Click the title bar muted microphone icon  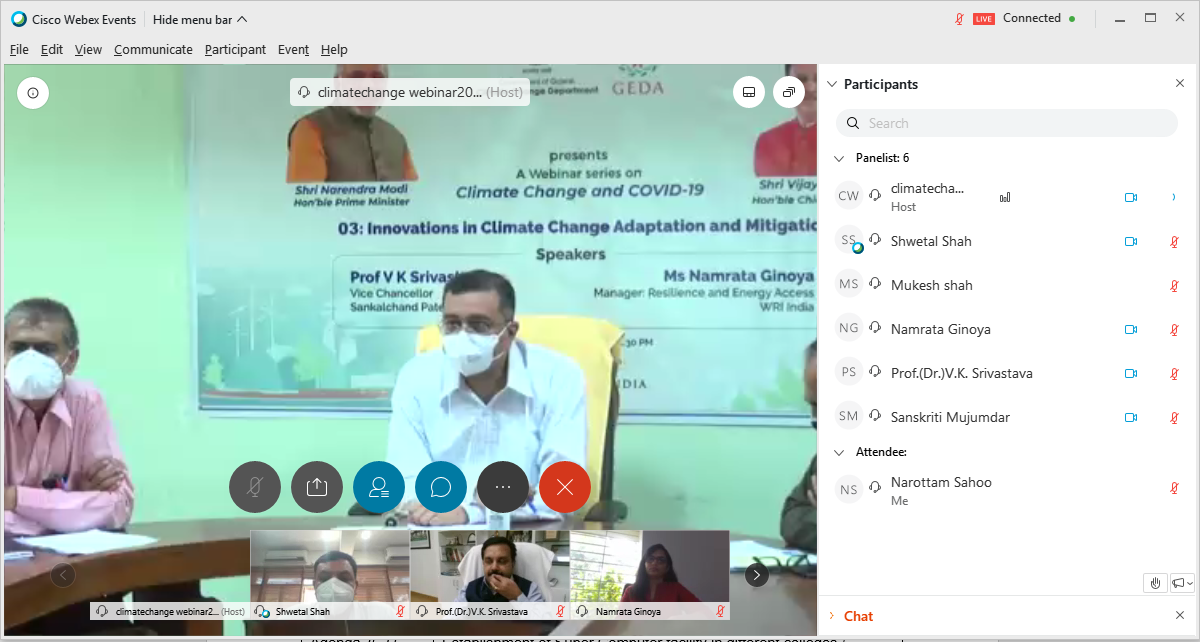point(960,18)
